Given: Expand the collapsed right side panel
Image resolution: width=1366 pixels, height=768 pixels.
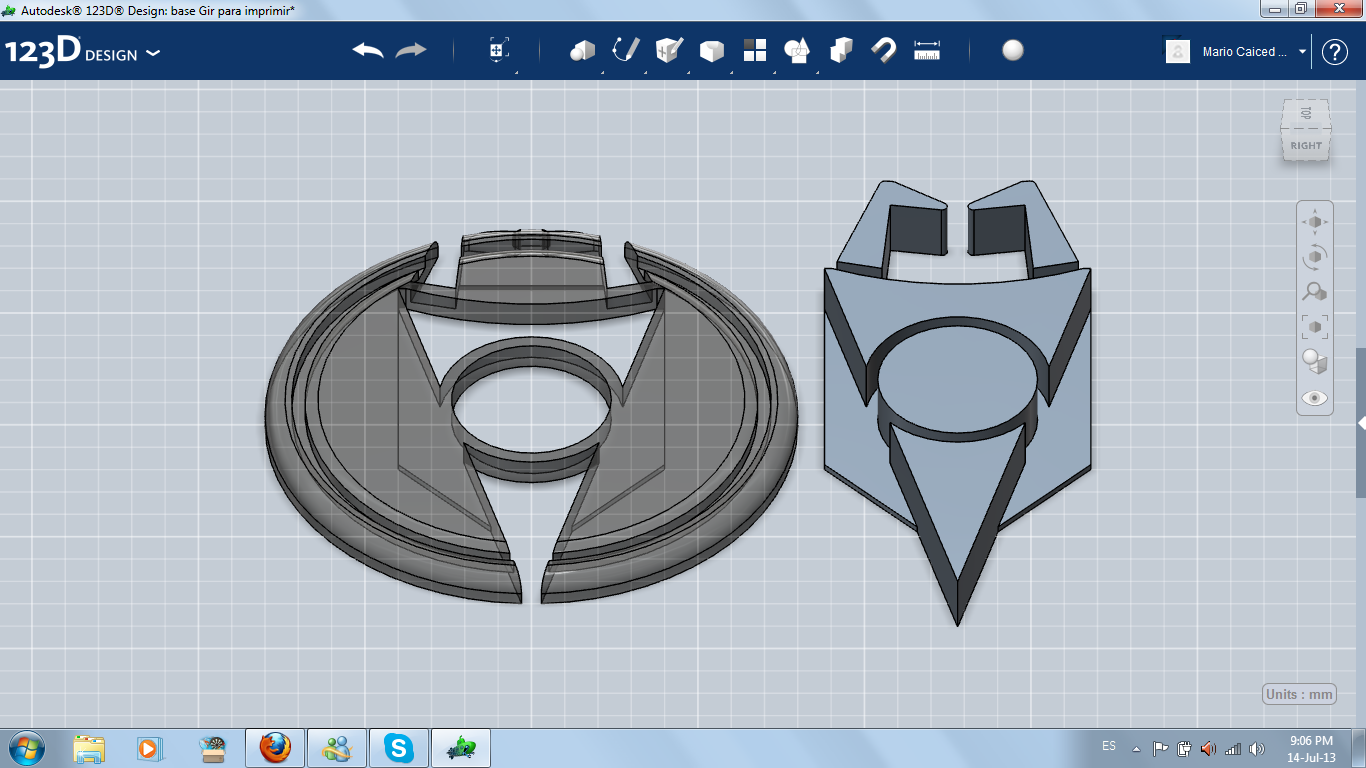Looking at the screenshot, I should coord(1360,423).
